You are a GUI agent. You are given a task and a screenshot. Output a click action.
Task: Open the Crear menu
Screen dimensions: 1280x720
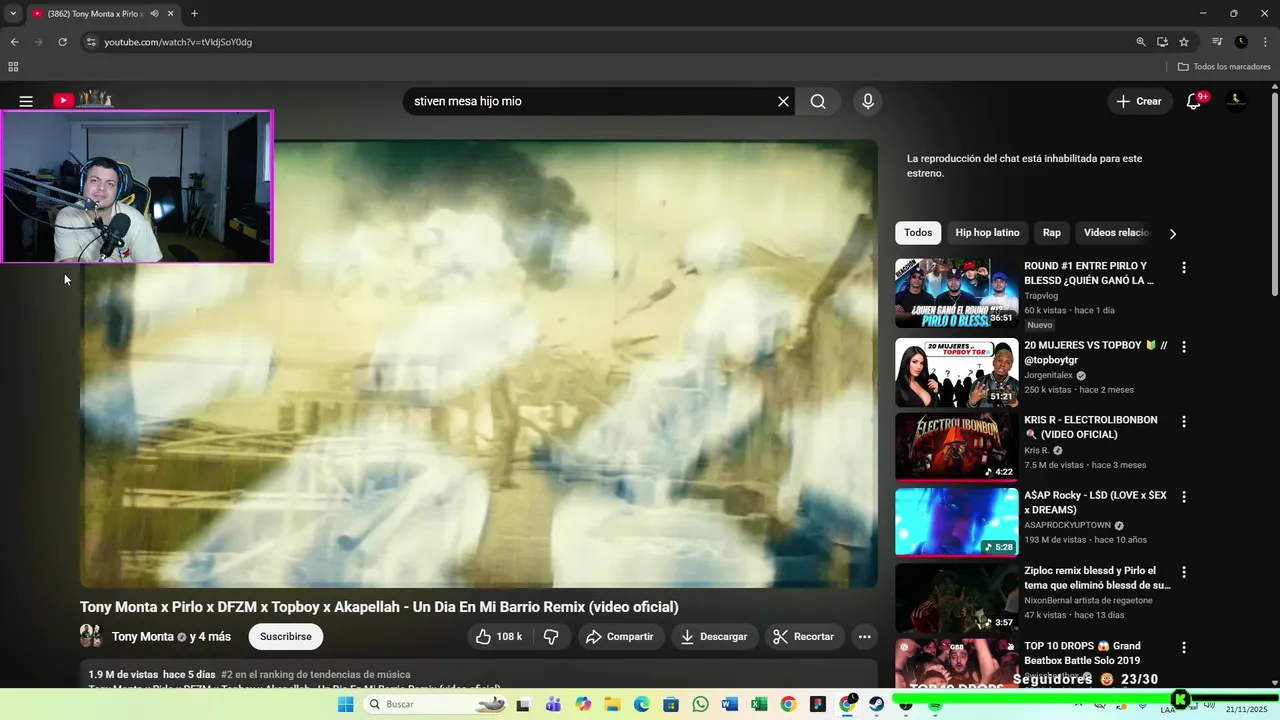1139,101
